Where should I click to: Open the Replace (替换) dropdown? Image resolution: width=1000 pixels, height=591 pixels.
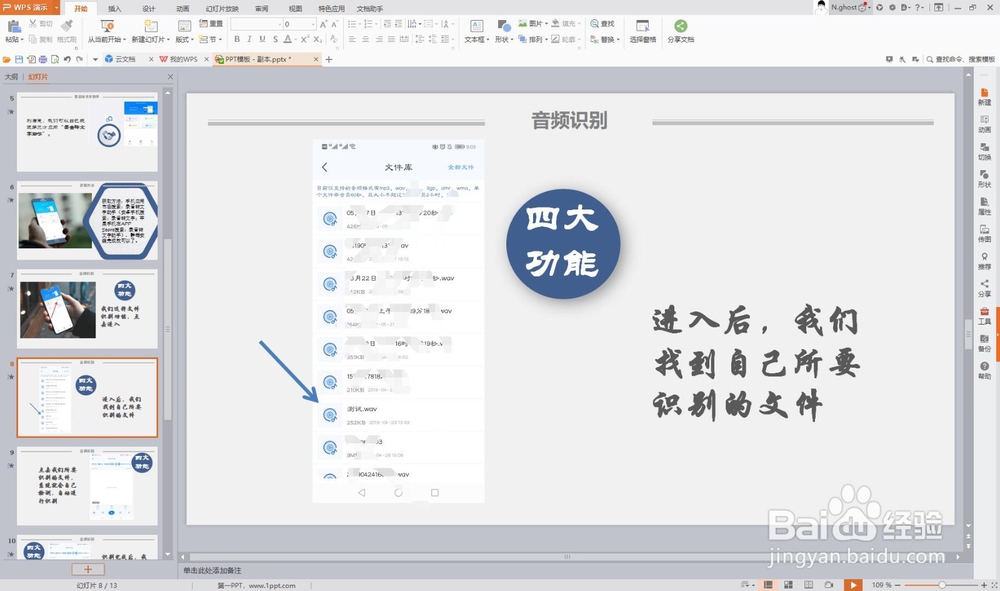click(x=605, y=40)
